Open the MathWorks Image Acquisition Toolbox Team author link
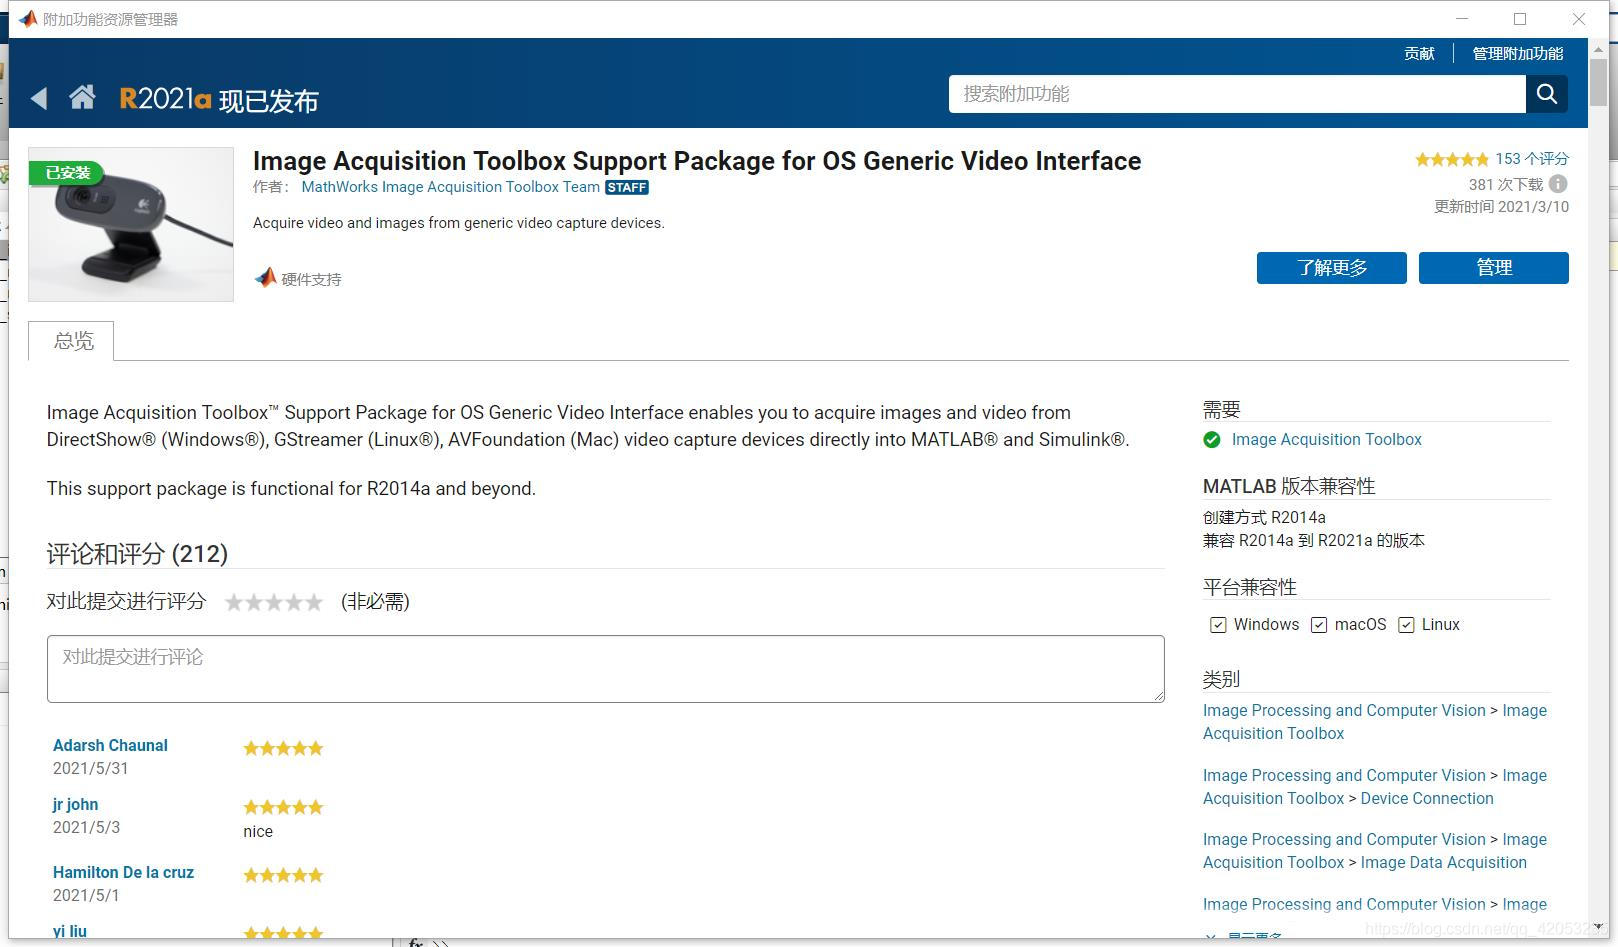Screen dimensions: 1618x947 pos(450,187)
